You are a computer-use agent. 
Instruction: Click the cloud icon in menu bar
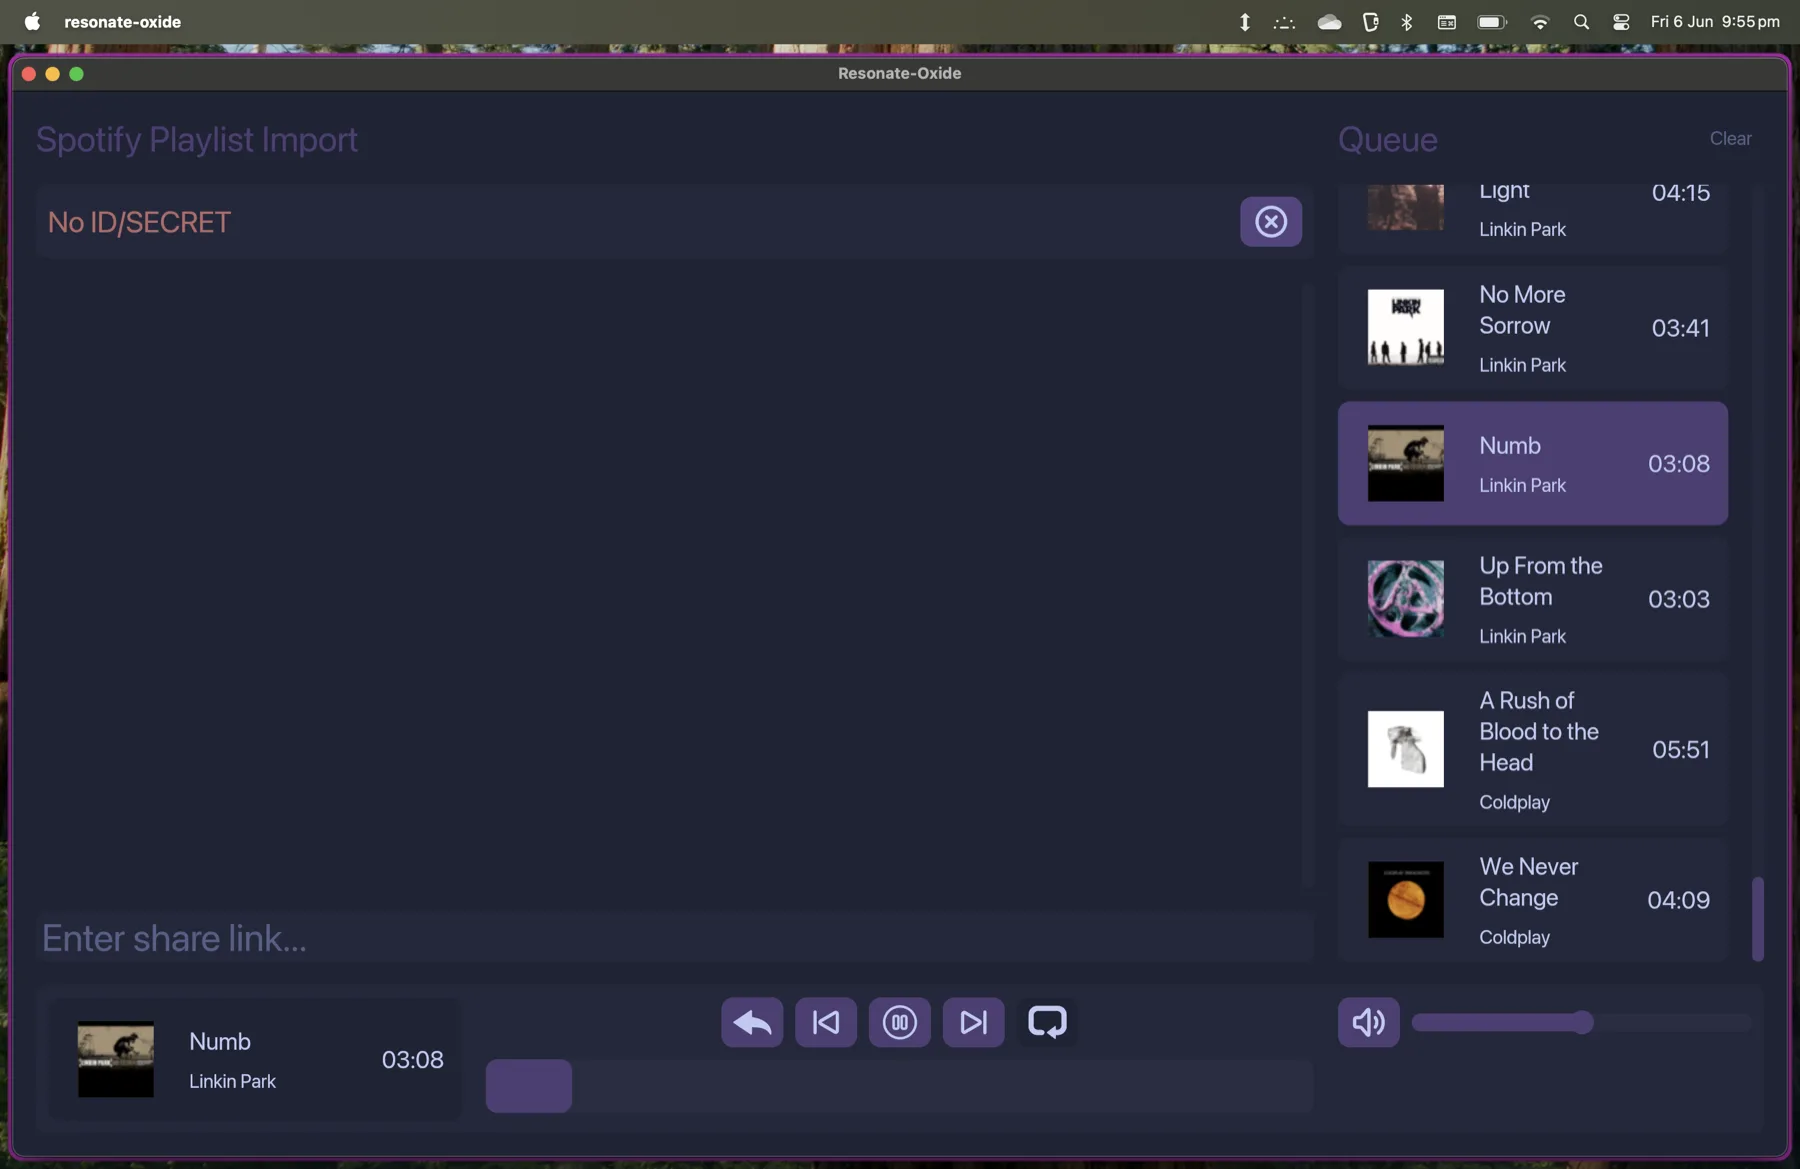(x=1329, y=21)
